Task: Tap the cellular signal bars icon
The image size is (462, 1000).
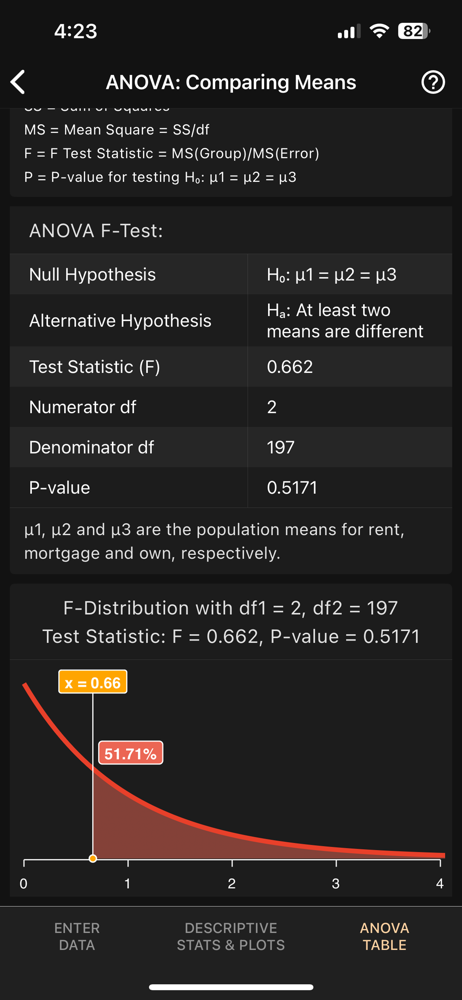Action: point(348,31)
